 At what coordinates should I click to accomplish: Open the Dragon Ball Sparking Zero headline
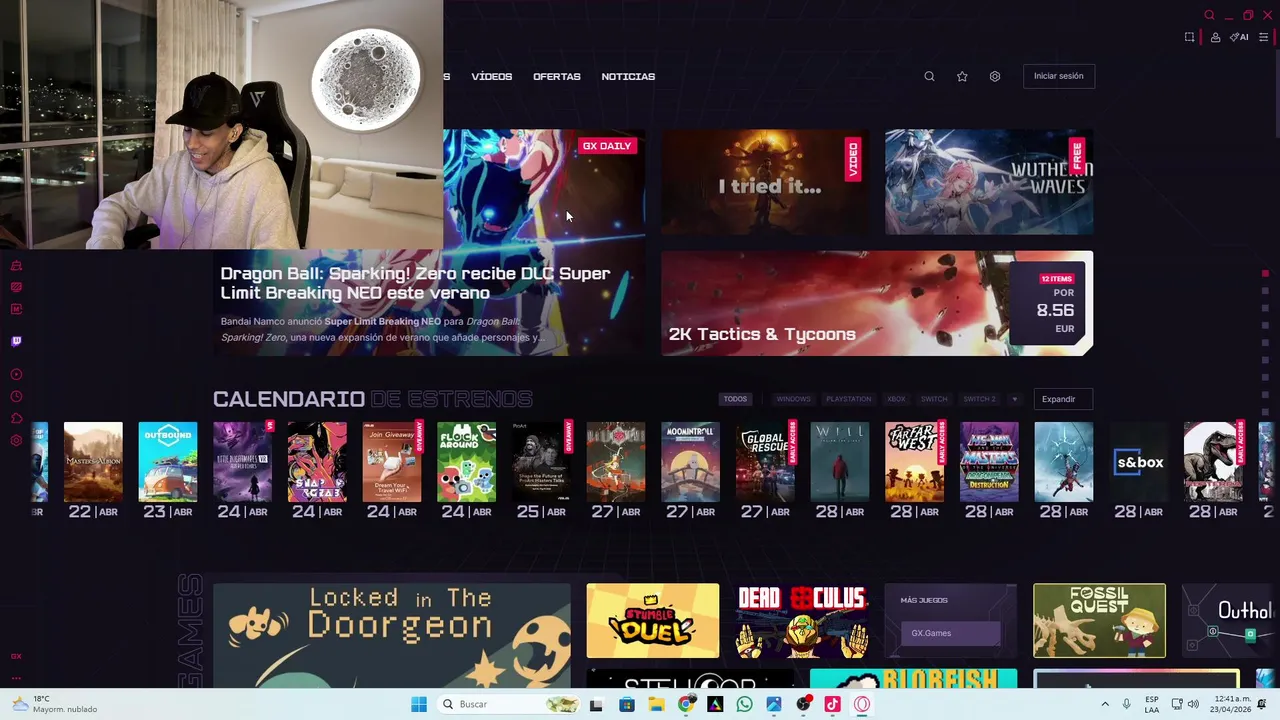tap(415, 283)
